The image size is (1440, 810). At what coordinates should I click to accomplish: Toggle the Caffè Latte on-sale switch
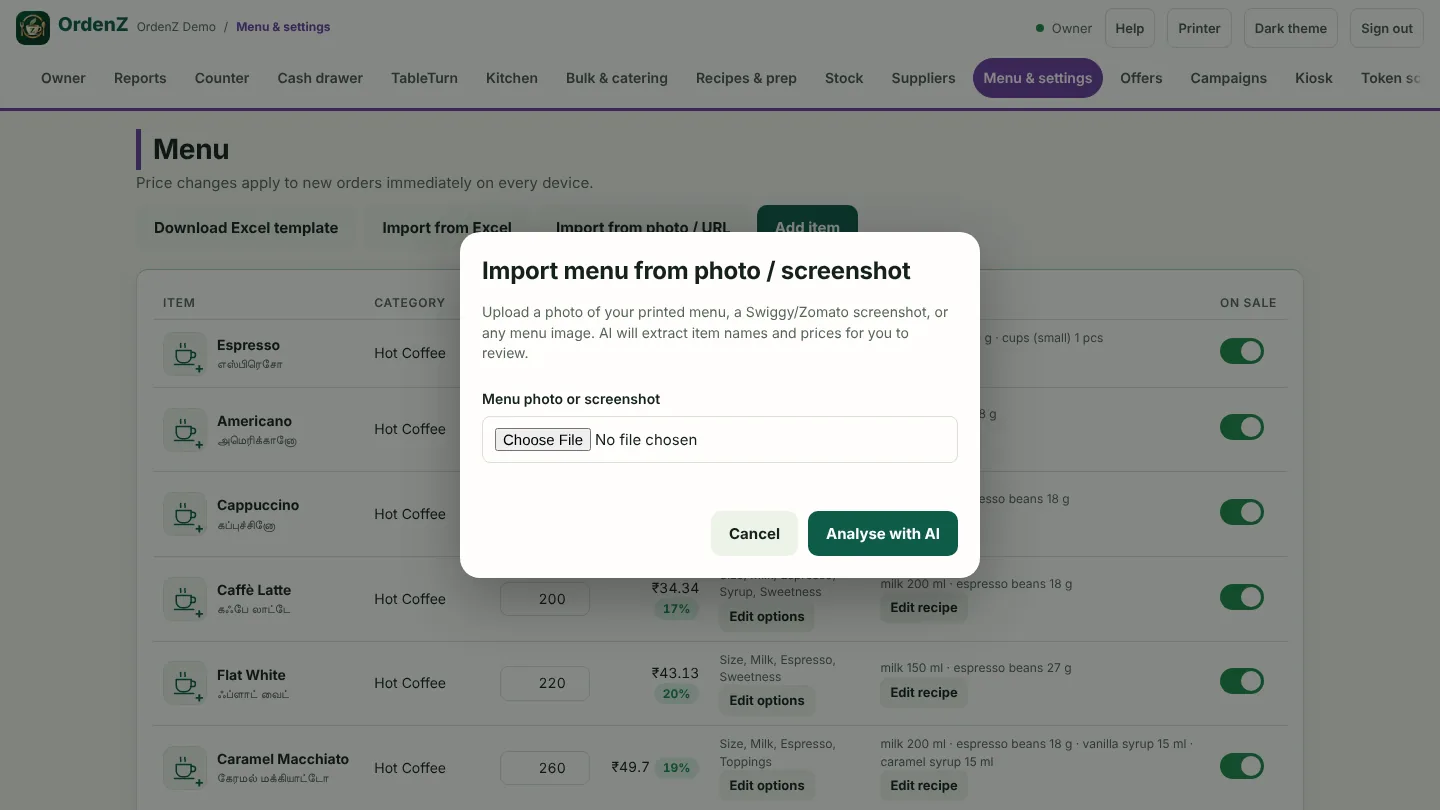1242,597
